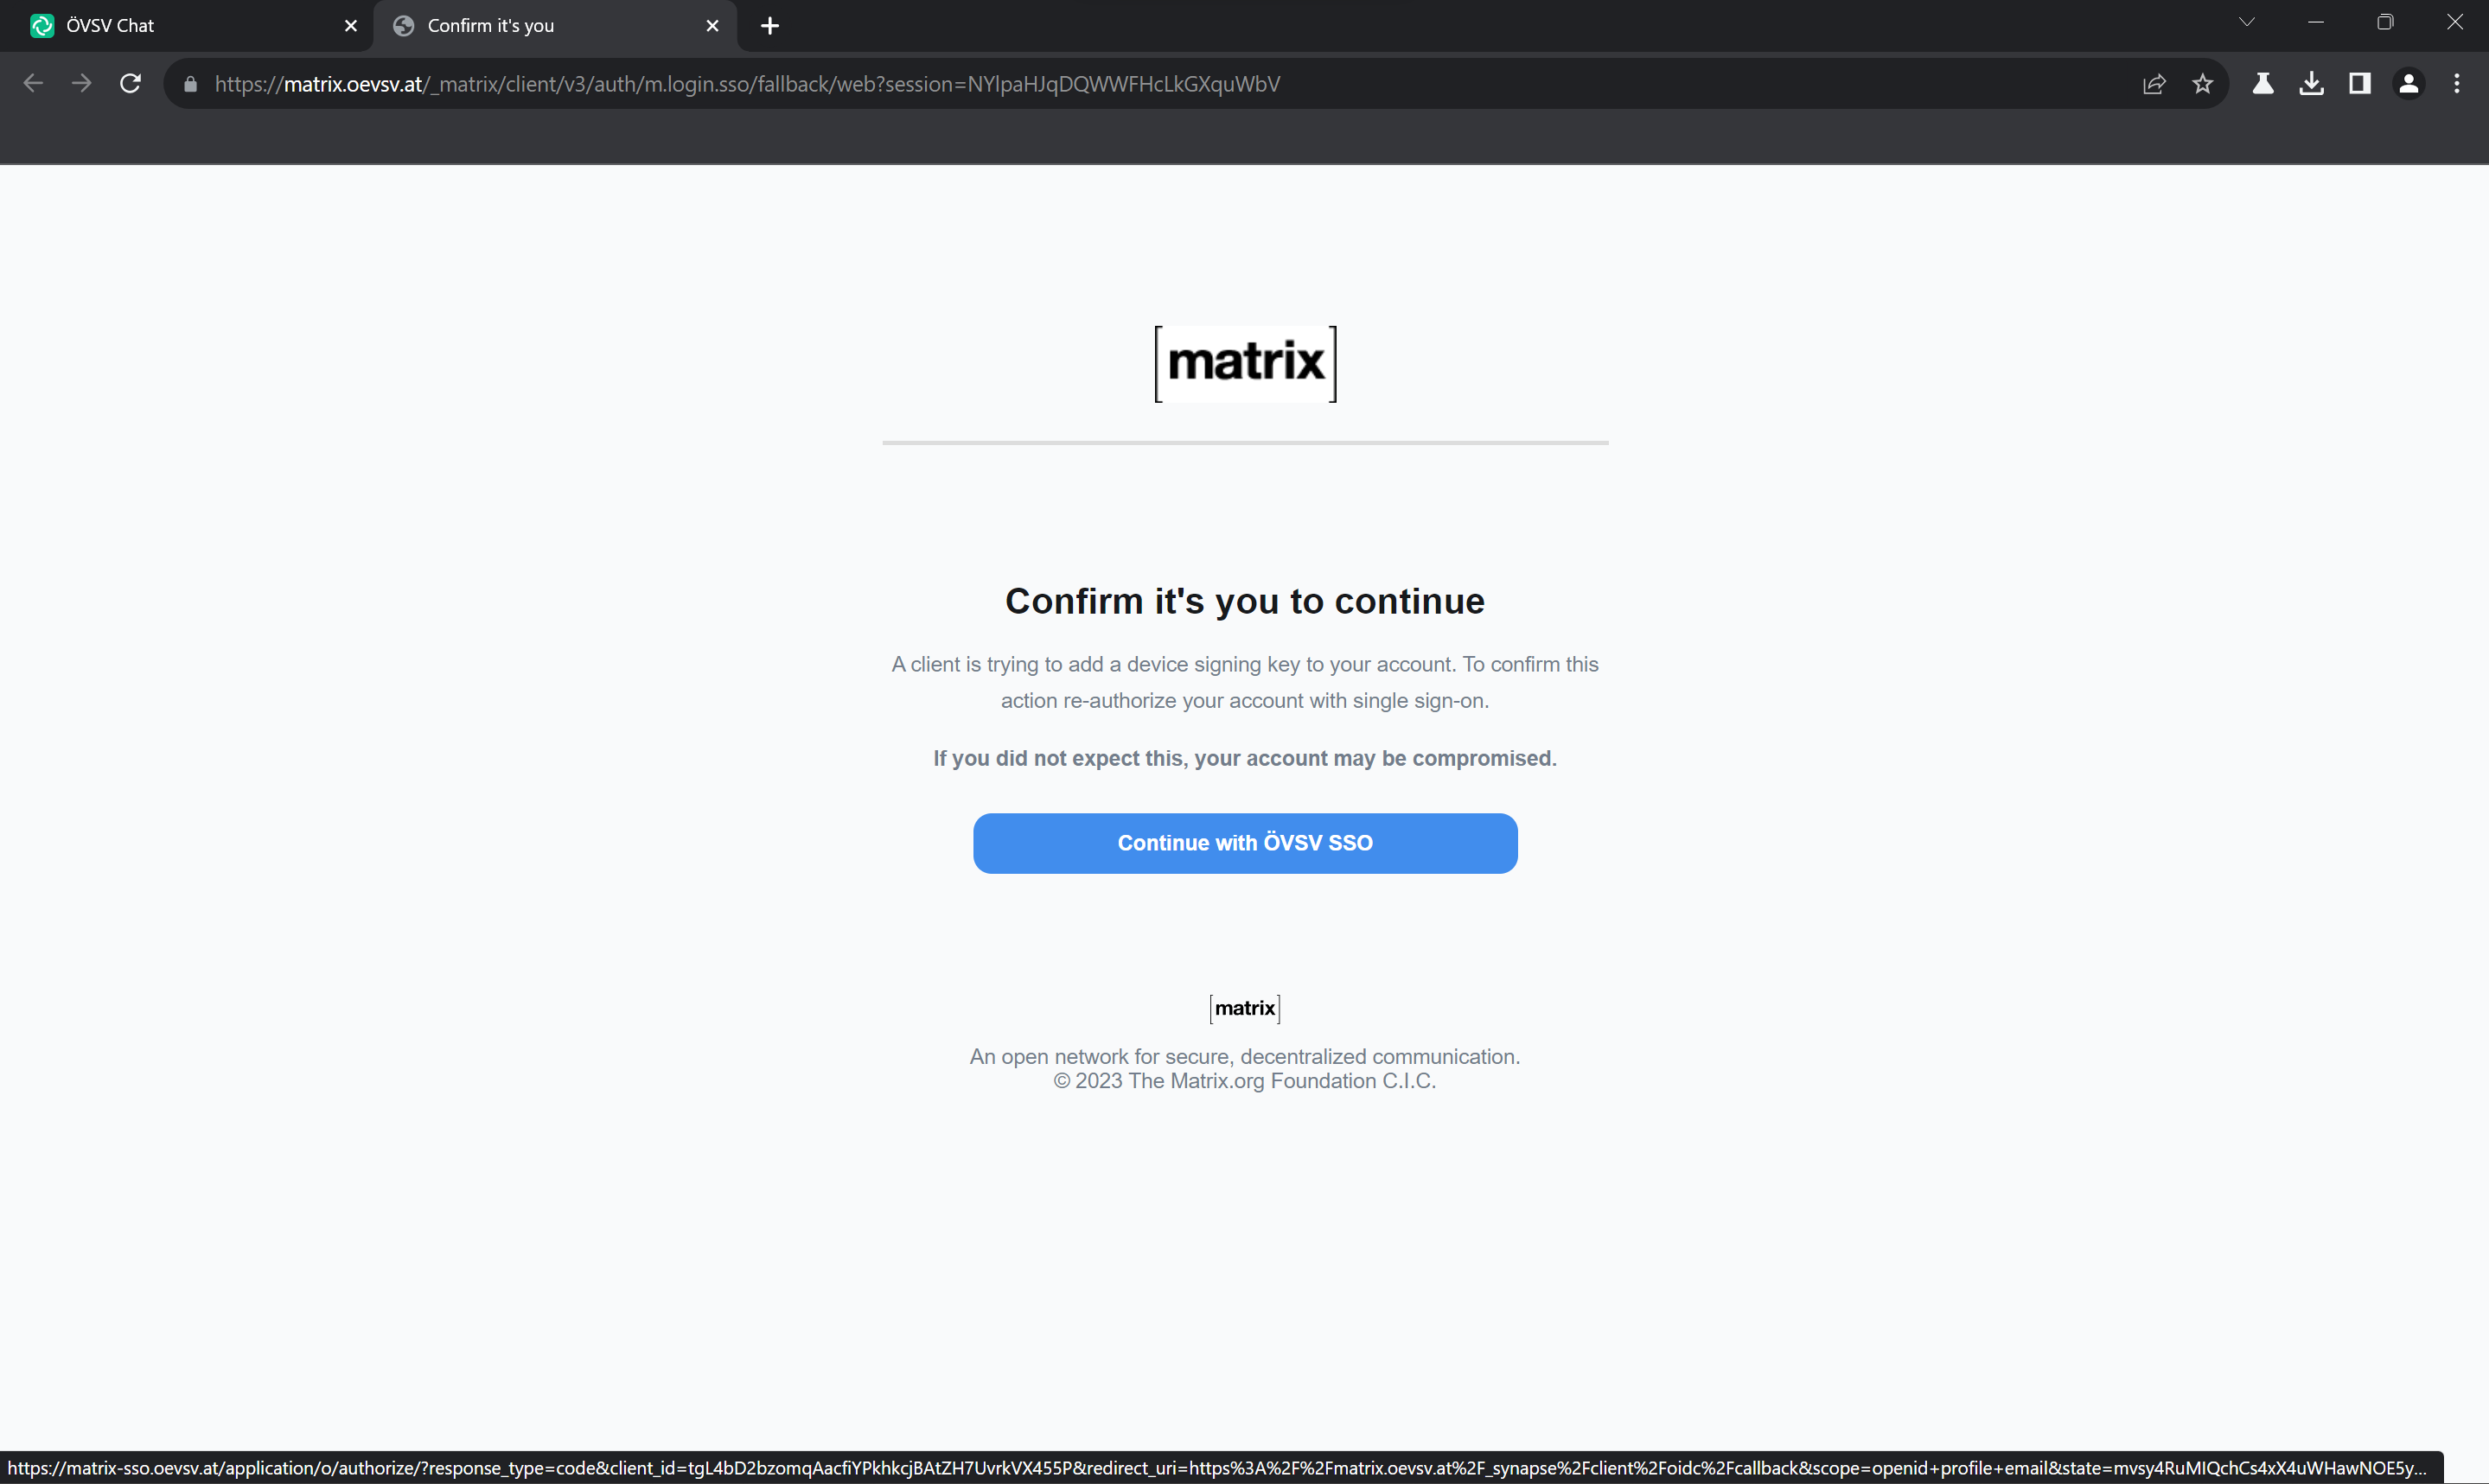2489x1484 pixels.
Task: Close the Confirm it's you tab
Action: [712, 26]
